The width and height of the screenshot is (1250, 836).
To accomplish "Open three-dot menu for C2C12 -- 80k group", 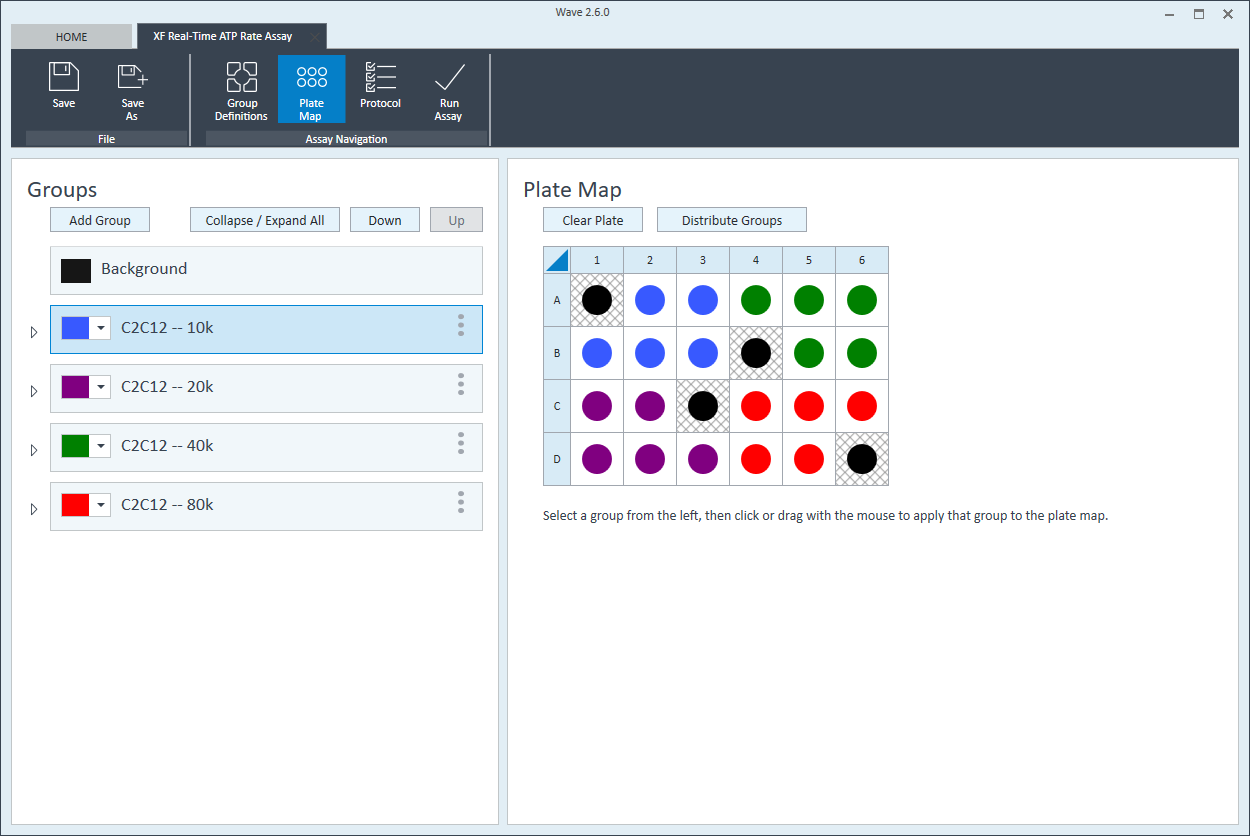I will click(x=461, y=503).
